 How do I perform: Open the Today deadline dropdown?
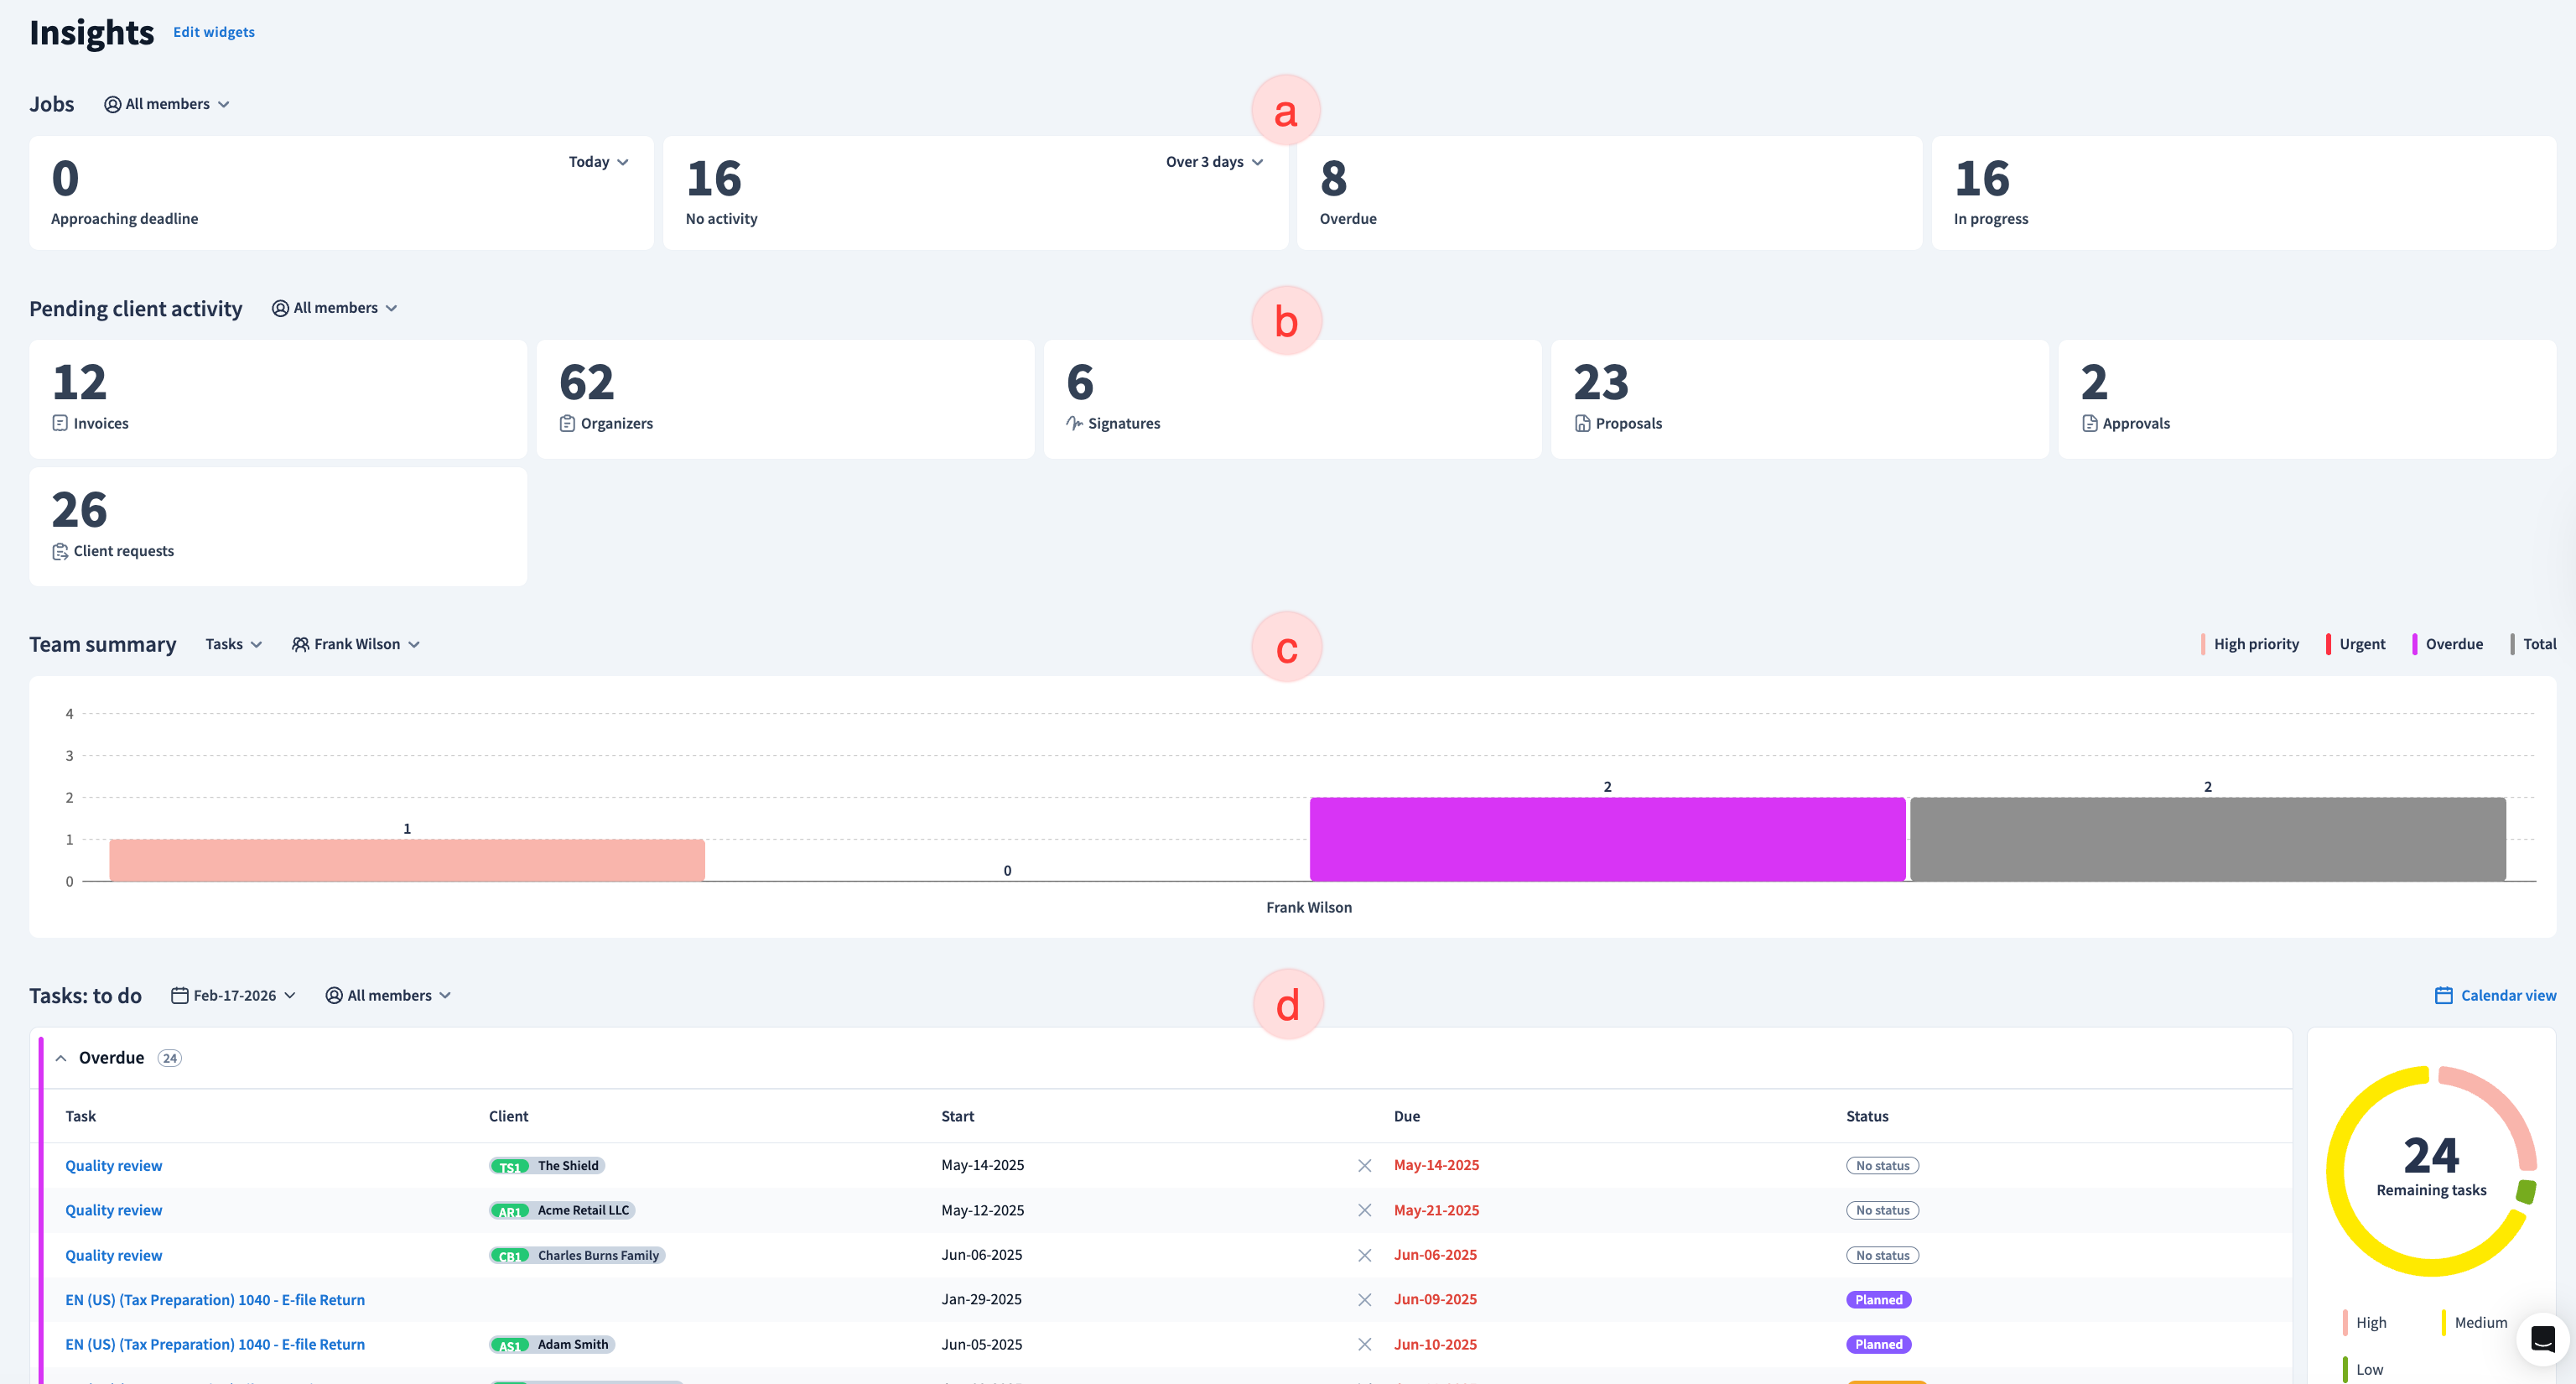pyautogui.click(x=598, y=162)
